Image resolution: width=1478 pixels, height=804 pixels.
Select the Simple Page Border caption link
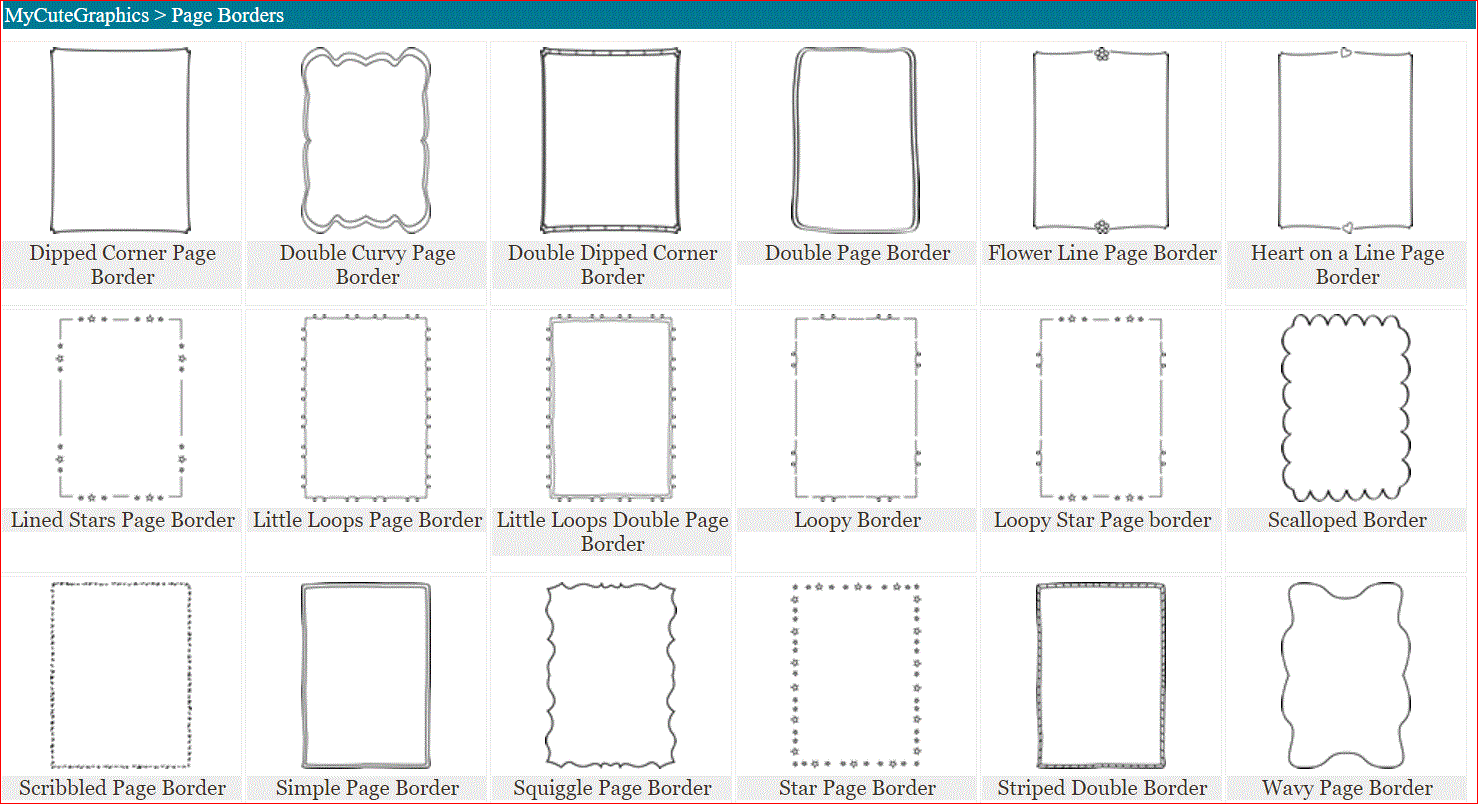(367, 788)
